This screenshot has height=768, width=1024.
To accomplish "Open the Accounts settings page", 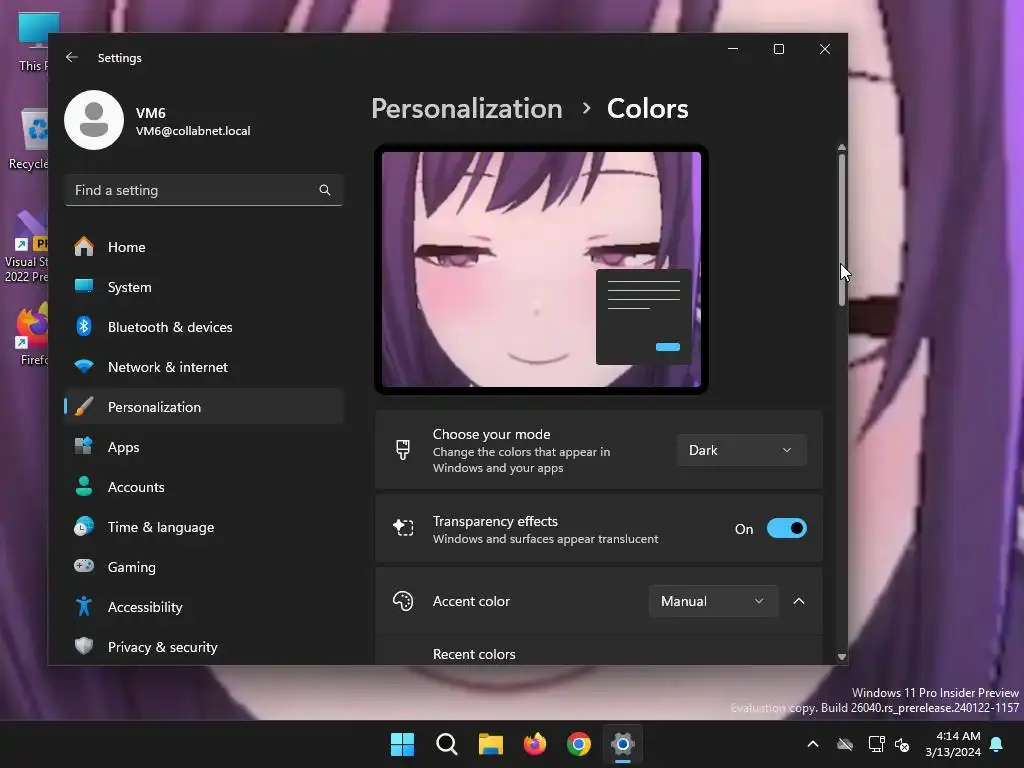I will click(x=204, y=487).
